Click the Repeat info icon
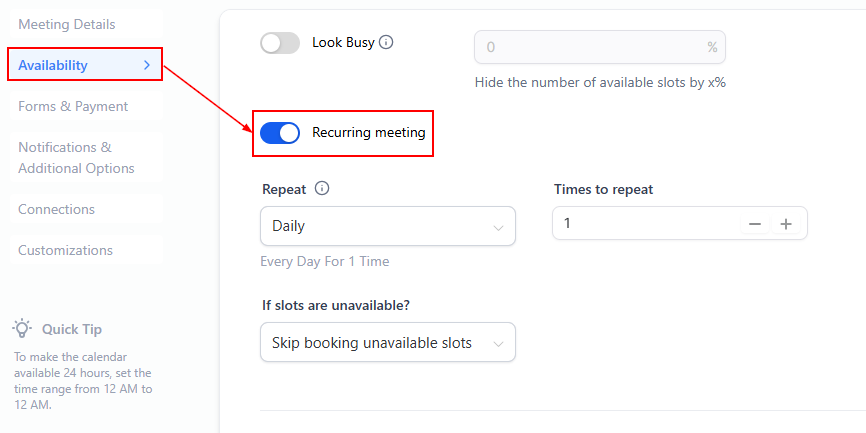The image size is (866, 433). [x=322, y=189]
